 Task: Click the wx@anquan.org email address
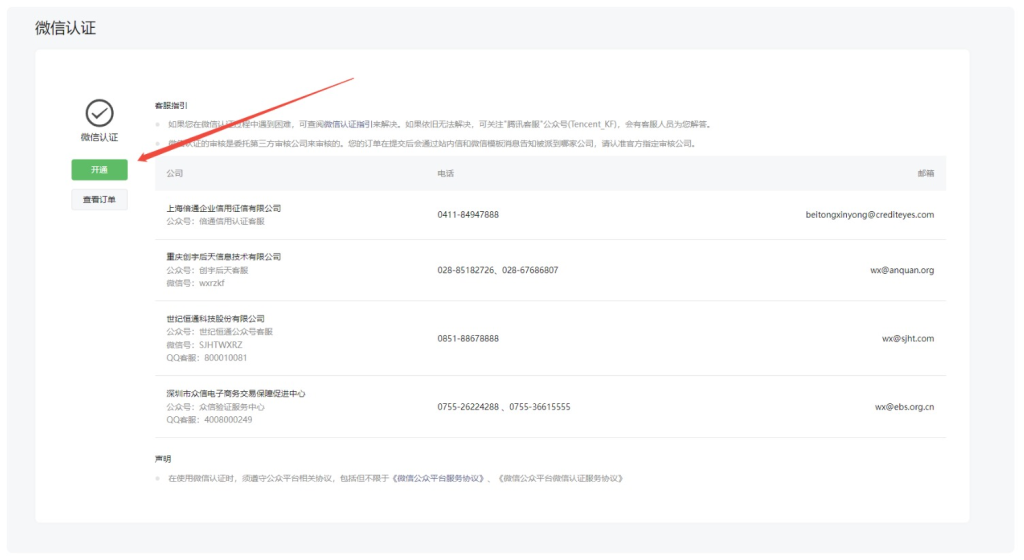click(901, 270)
